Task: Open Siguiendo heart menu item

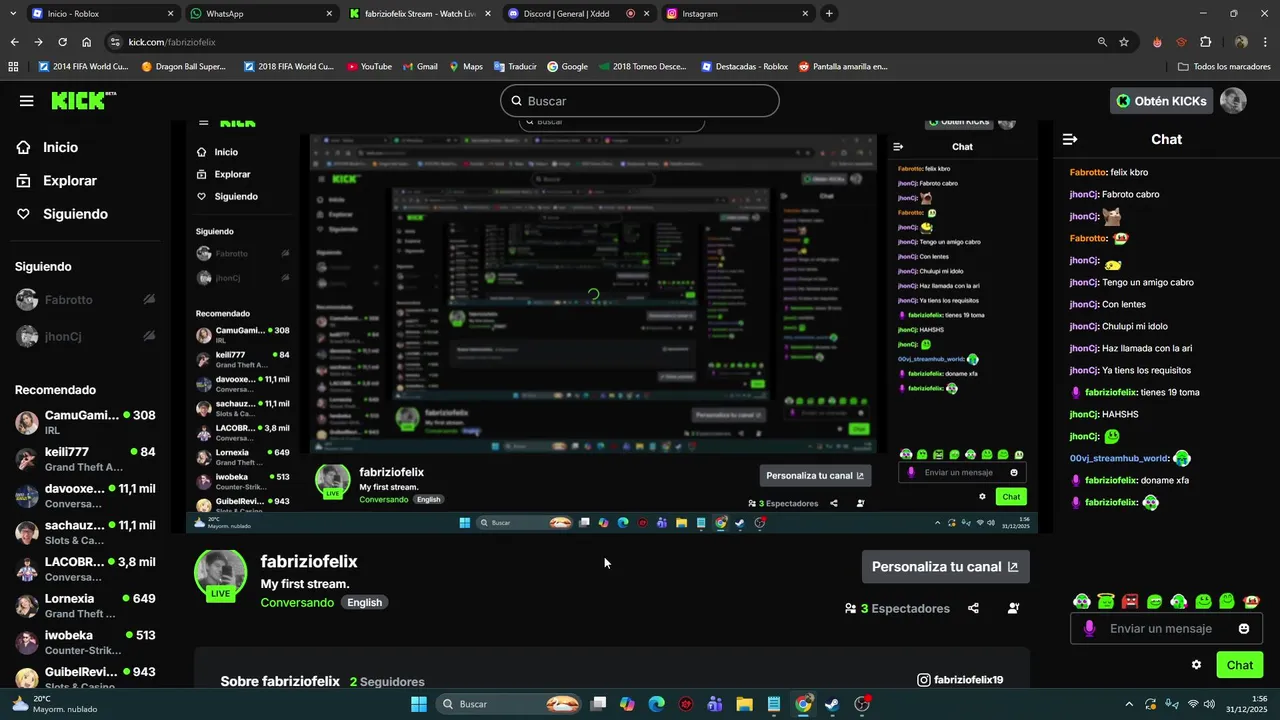Action: pyautogui.click(x=75, y=214)
